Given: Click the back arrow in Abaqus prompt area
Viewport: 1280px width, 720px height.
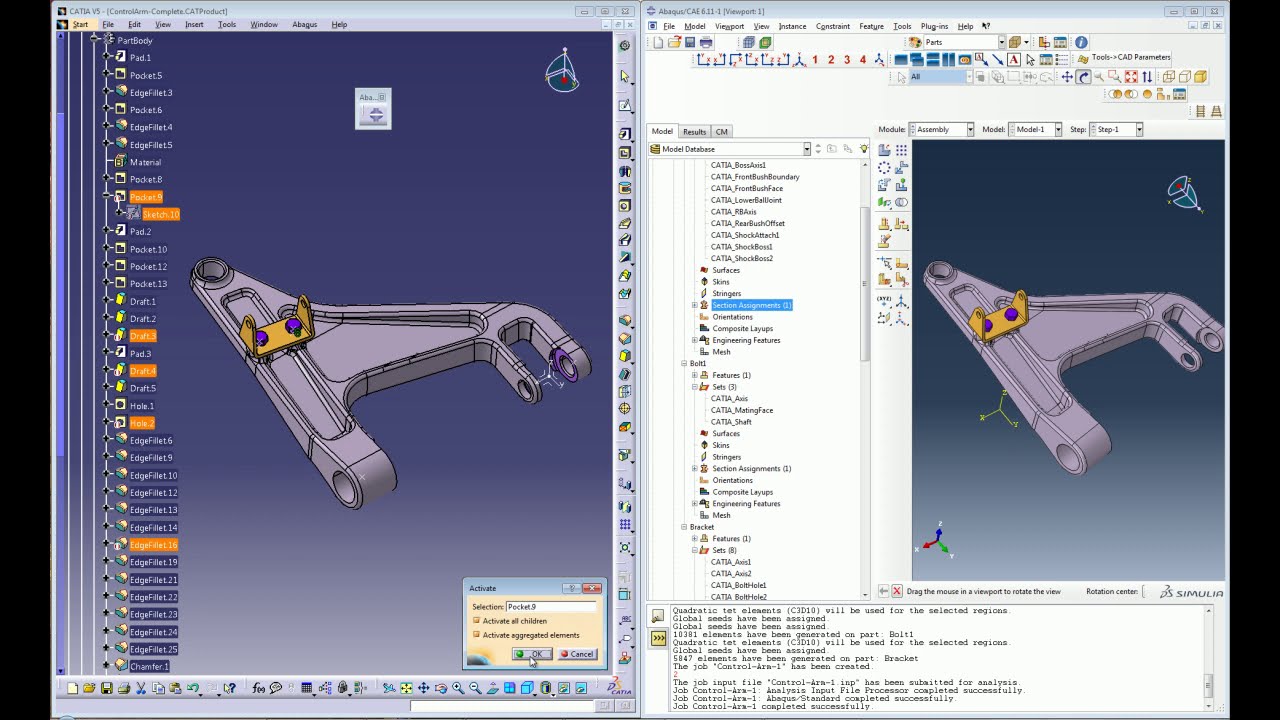Looking at the screenshot, I should tap(883, 591).
